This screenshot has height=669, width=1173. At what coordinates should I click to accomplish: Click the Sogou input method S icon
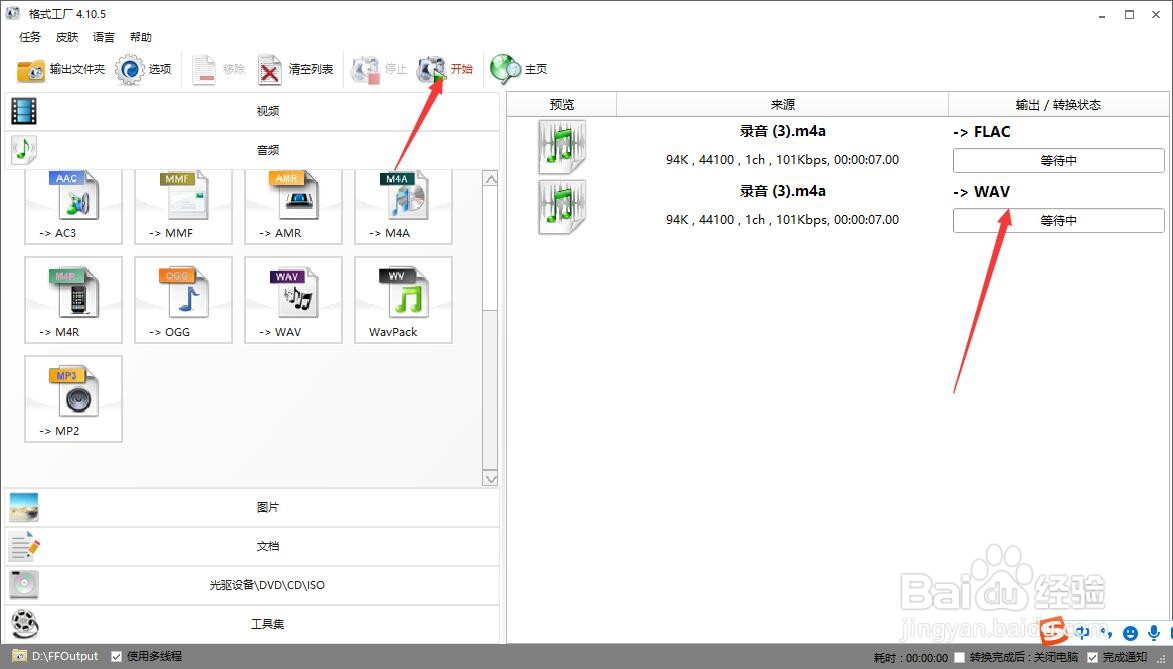[x=1053, y=630]
